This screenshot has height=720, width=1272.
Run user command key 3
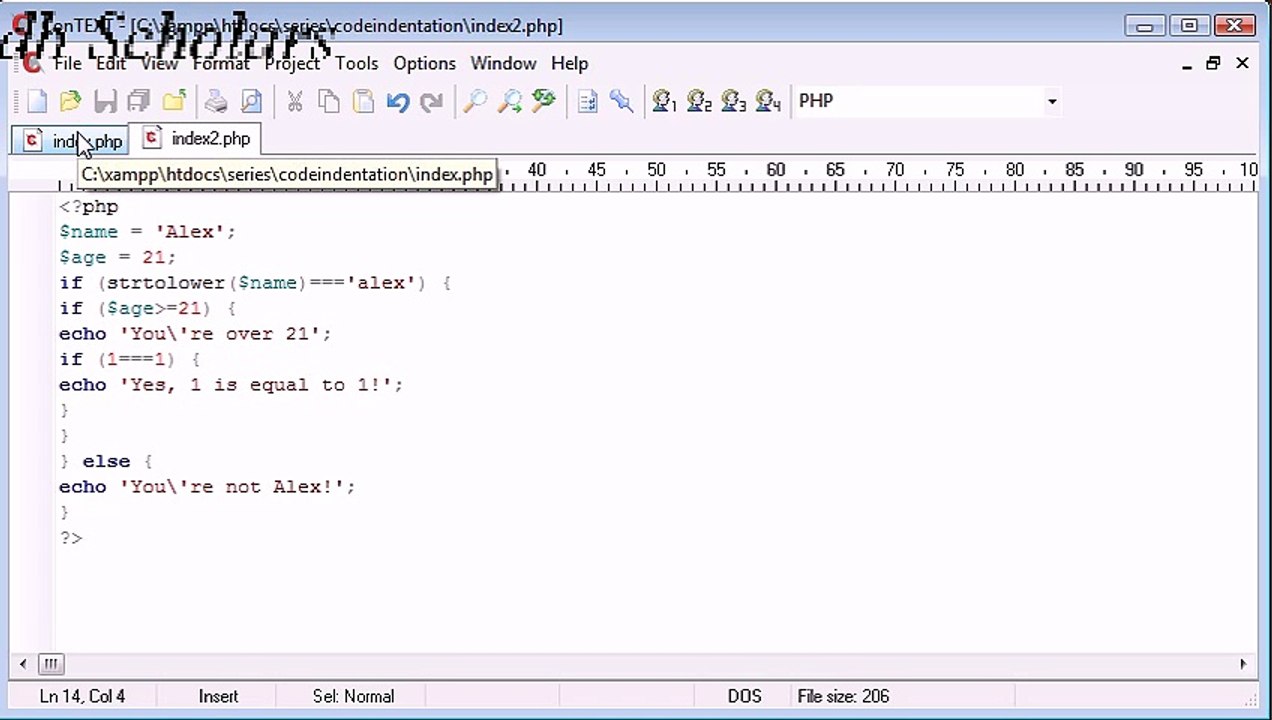point(733,101)
